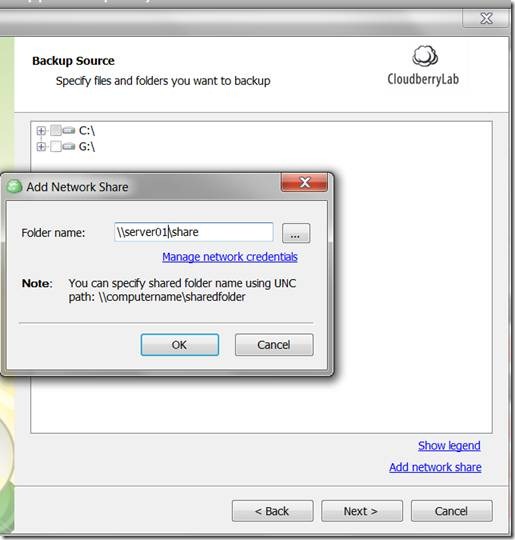Image resolution: width=515 pixels, height=540 pixels.
Task: Cancel the backup wizard
Action: [x=452, y=511]
